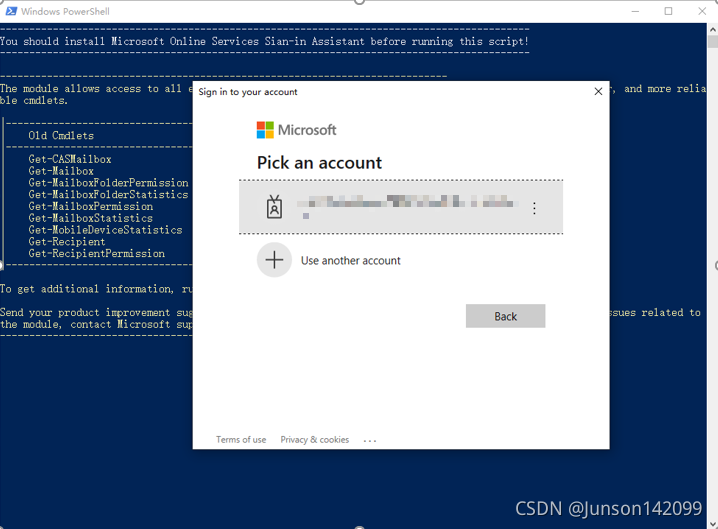Click Get-RecipientPermission in PowerShell
The image size is (718, 529).
tap(97, 254)
